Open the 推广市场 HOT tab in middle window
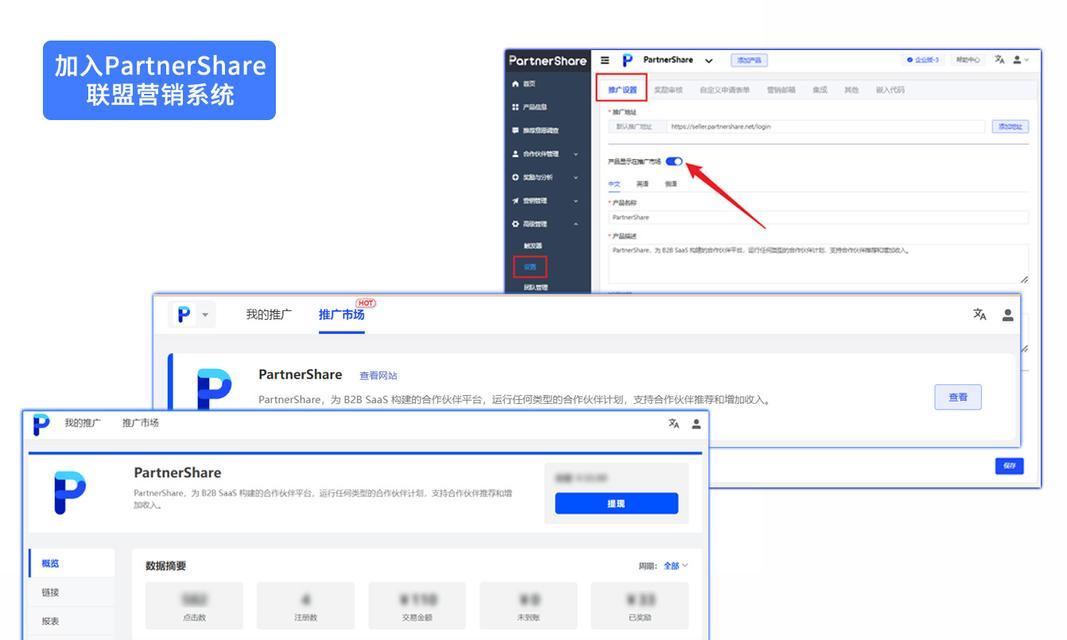Screen dimensions: 1067x640 [342, 314]
